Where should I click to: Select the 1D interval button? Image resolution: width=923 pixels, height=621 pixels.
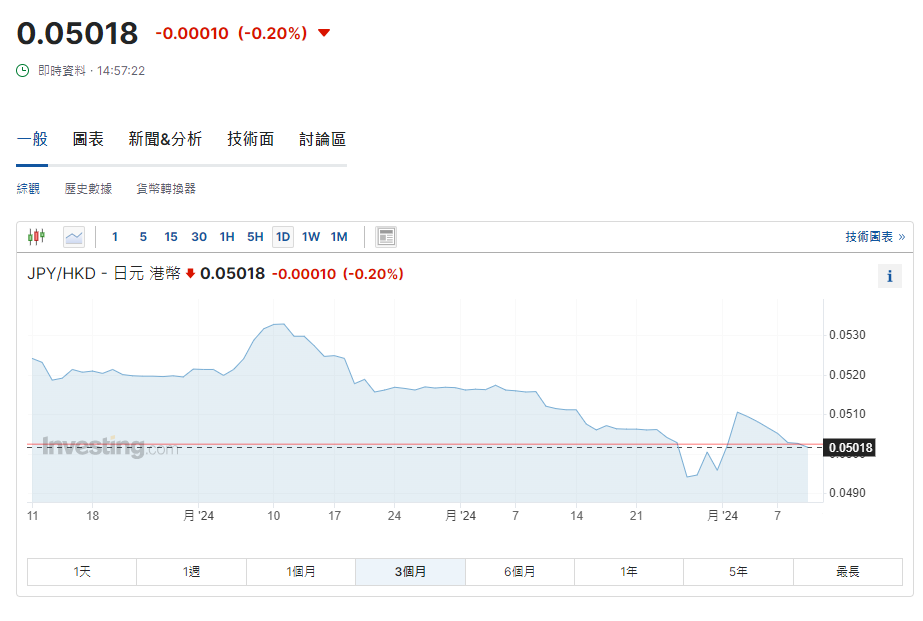[x=283, y=237]
